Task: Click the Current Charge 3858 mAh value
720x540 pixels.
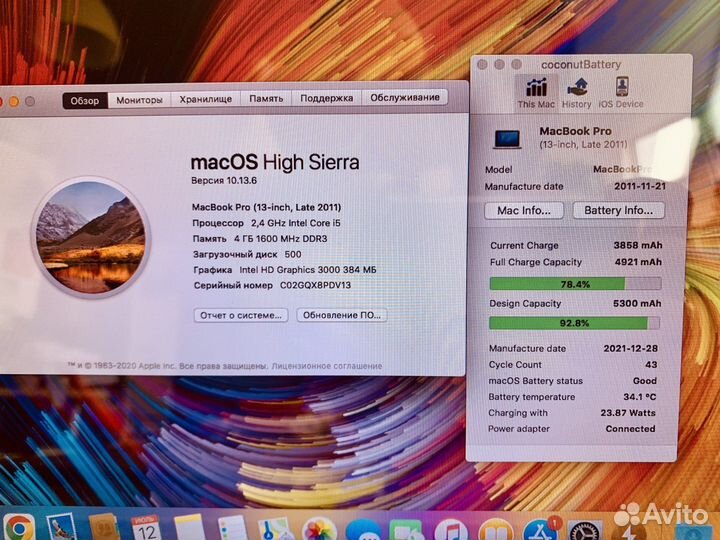Action: [638, 245]
